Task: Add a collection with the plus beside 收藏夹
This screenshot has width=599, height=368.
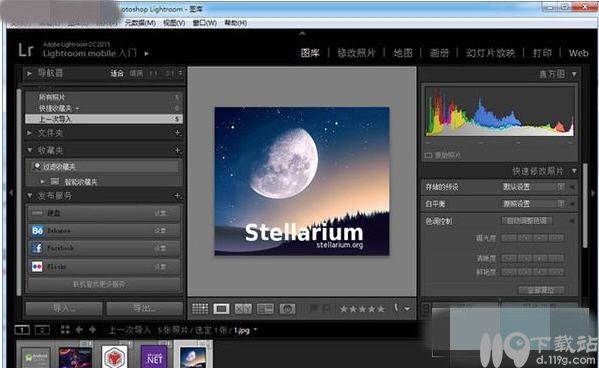Action: coord(178,150)
